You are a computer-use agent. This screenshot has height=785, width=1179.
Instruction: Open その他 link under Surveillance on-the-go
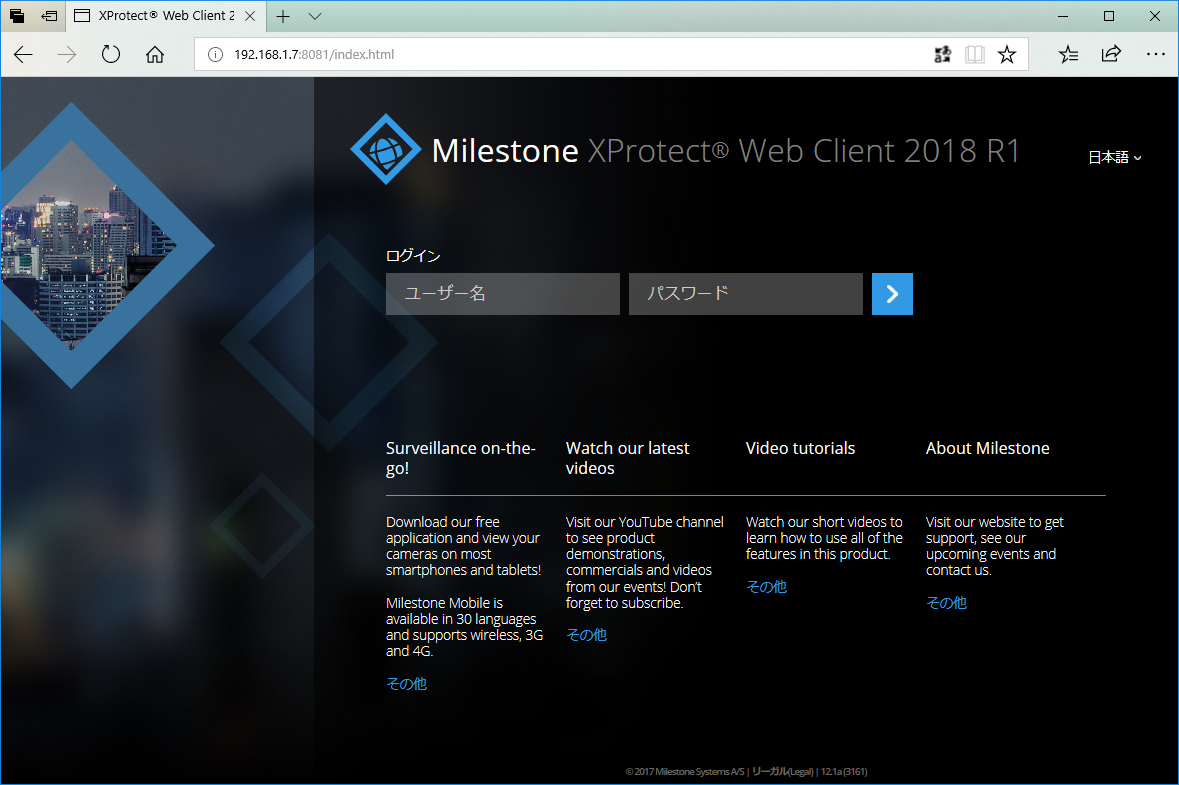tap(406, 683)
